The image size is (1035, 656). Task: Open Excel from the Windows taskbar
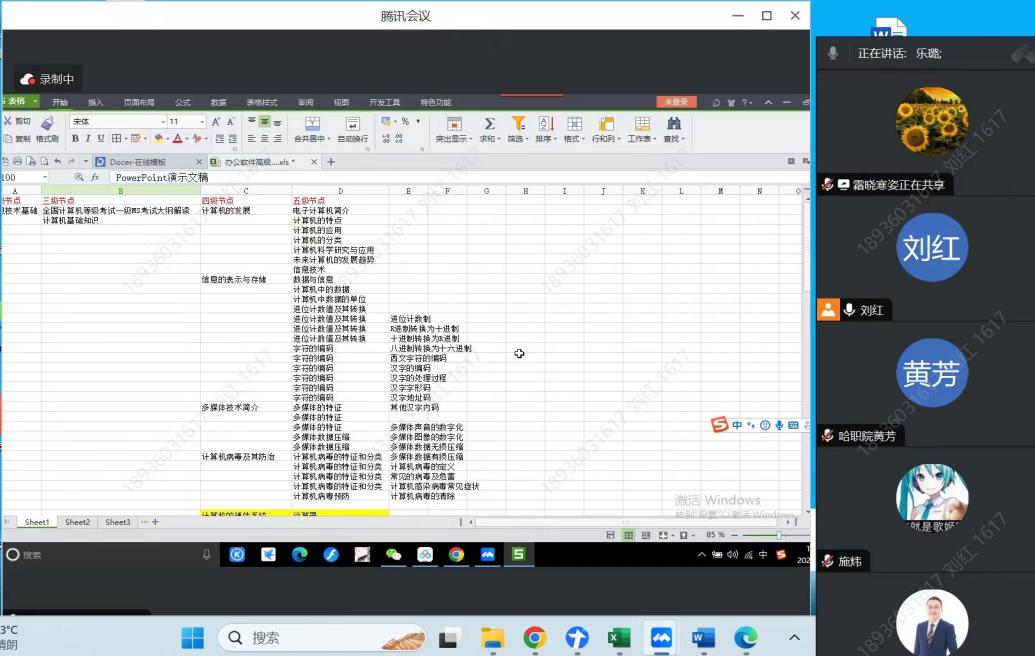(619, 638)
